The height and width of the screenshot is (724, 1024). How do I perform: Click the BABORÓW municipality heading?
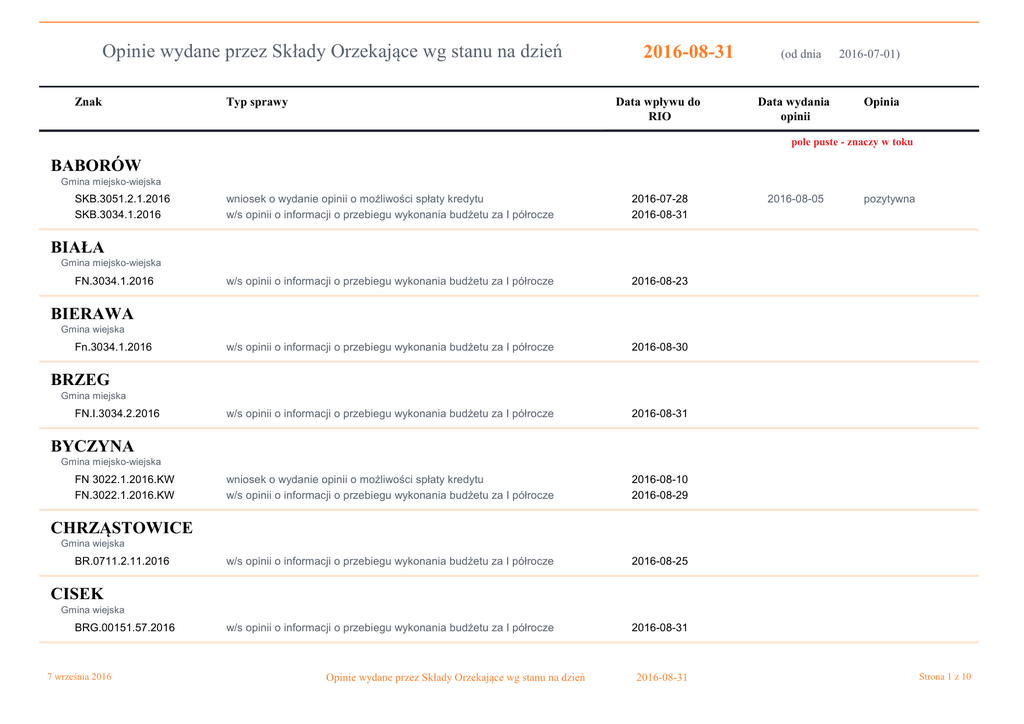coord(96,165)
